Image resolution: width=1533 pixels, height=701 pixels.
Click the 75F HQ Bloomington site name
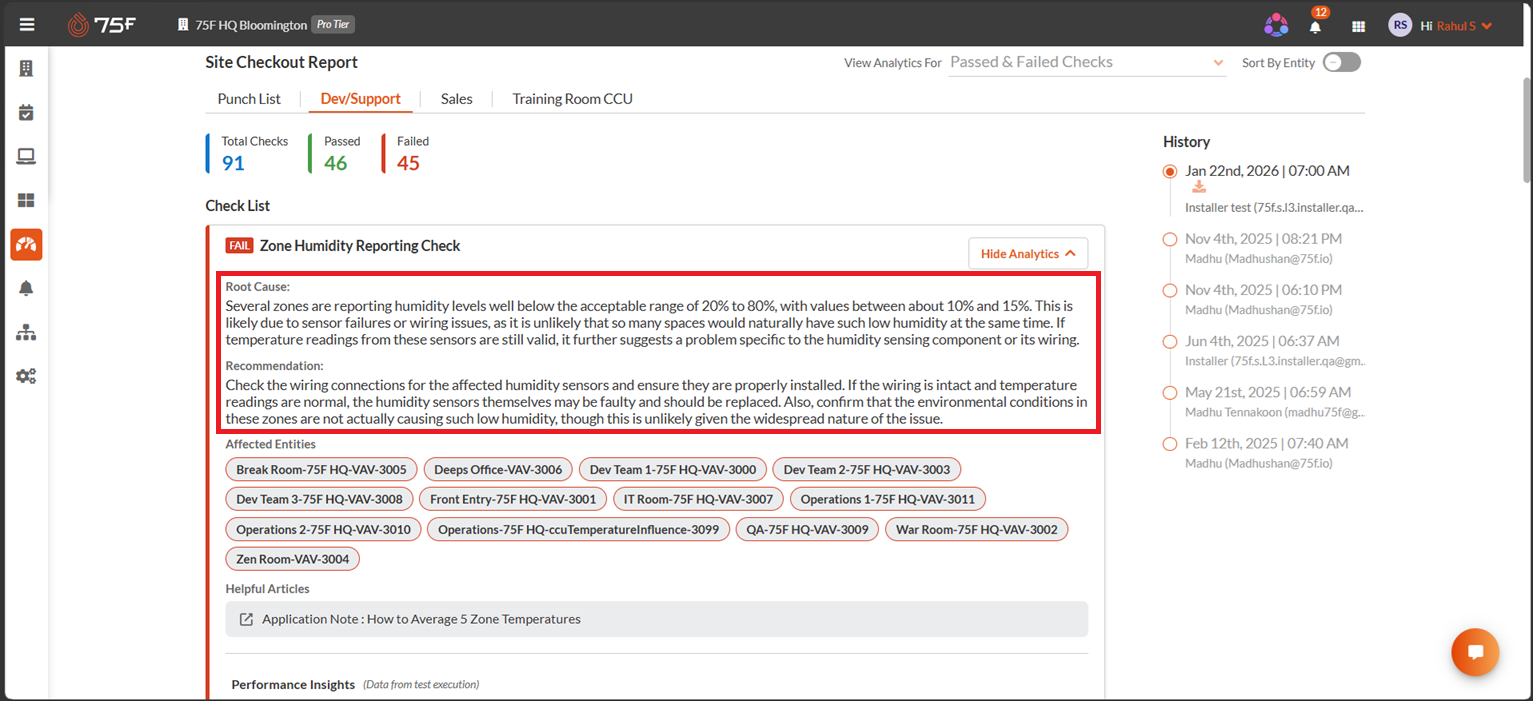(251, 25)
